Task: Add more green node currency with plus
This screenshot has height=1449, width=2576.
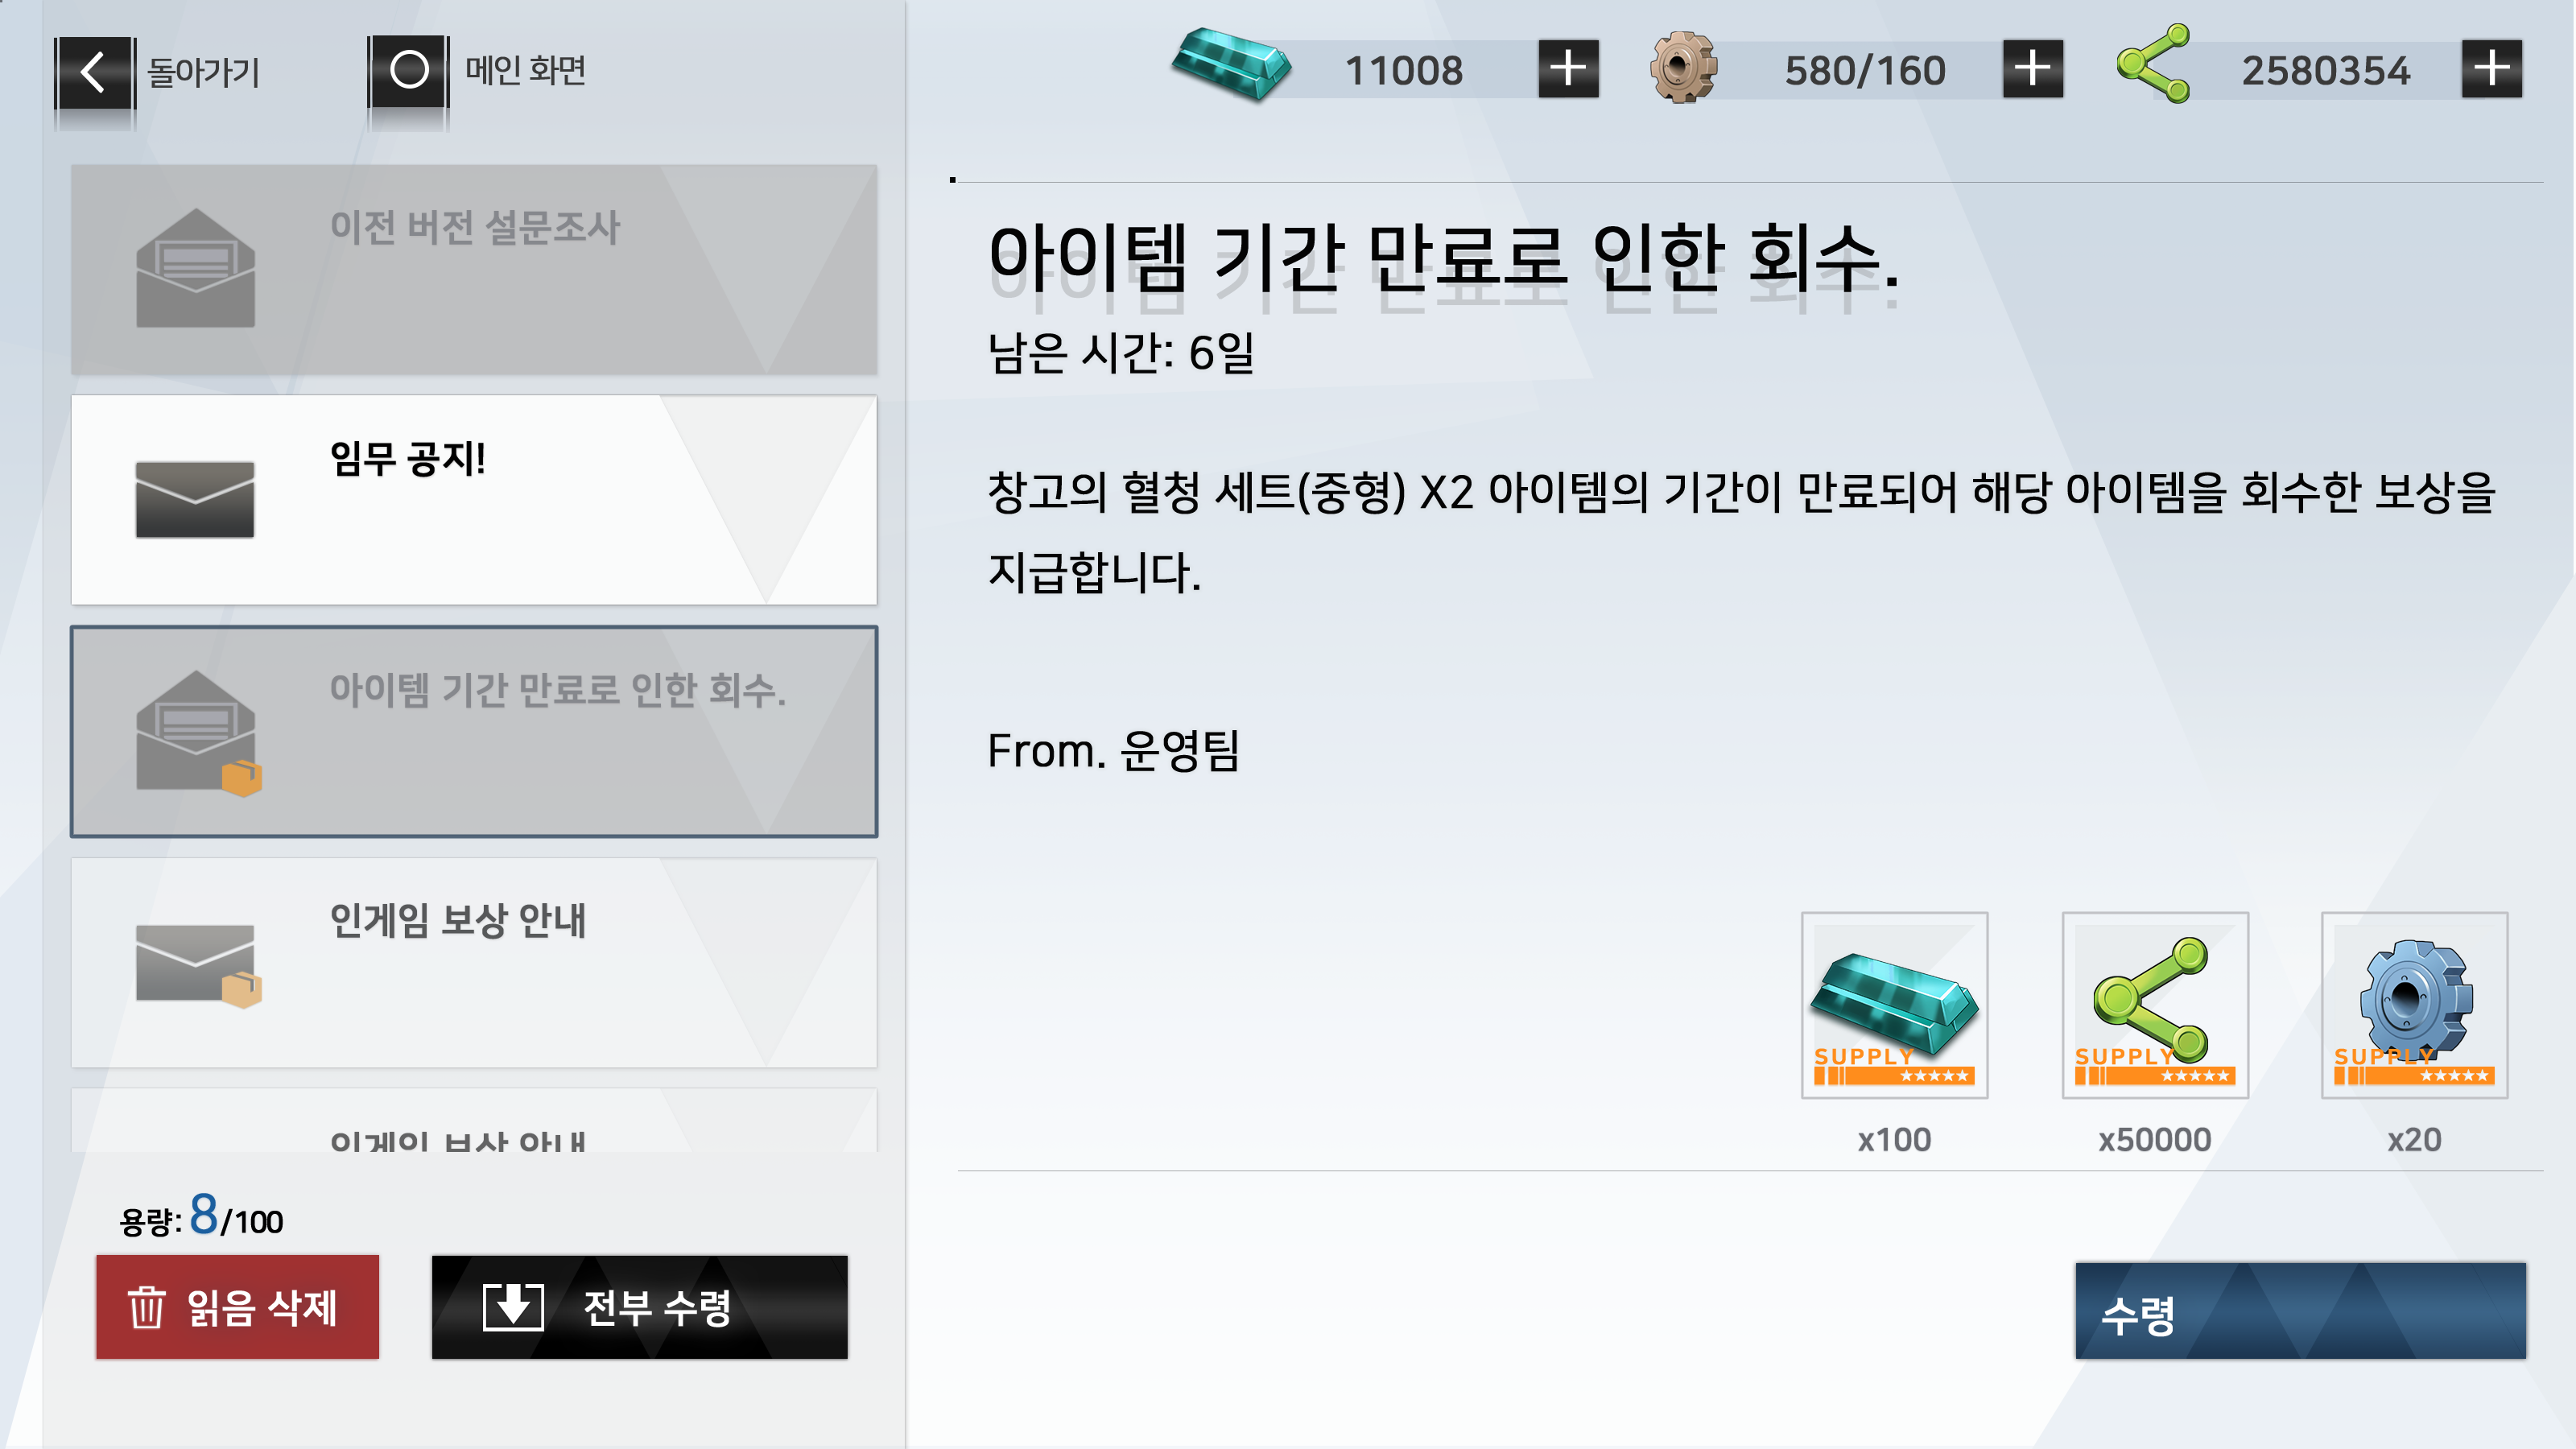Action: click(x=2491, y=69)
